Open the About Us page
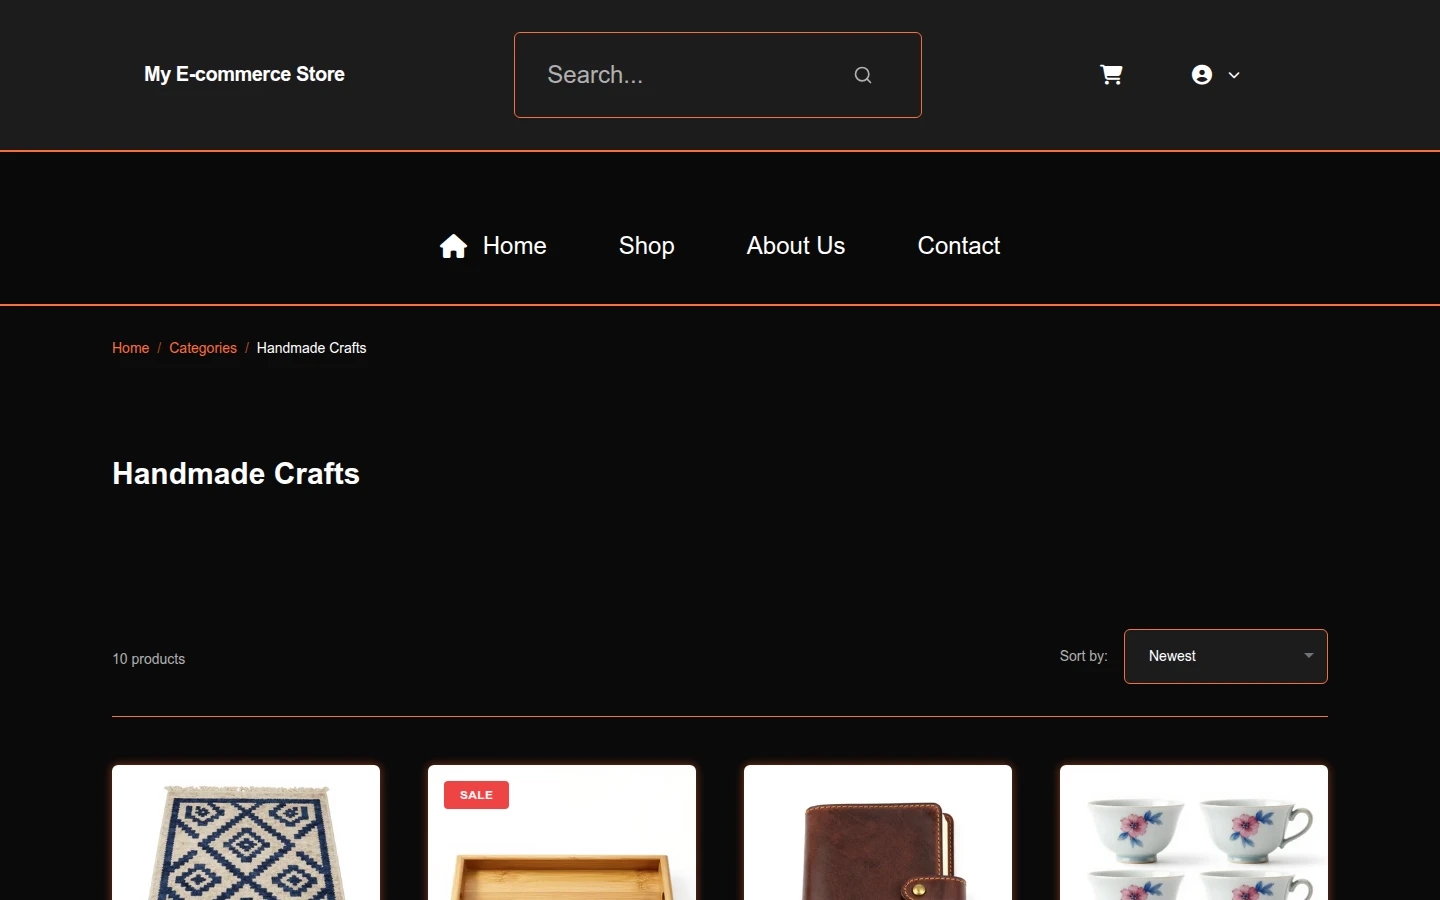This screenshot has width=1440, height=900. click(796, 246)
